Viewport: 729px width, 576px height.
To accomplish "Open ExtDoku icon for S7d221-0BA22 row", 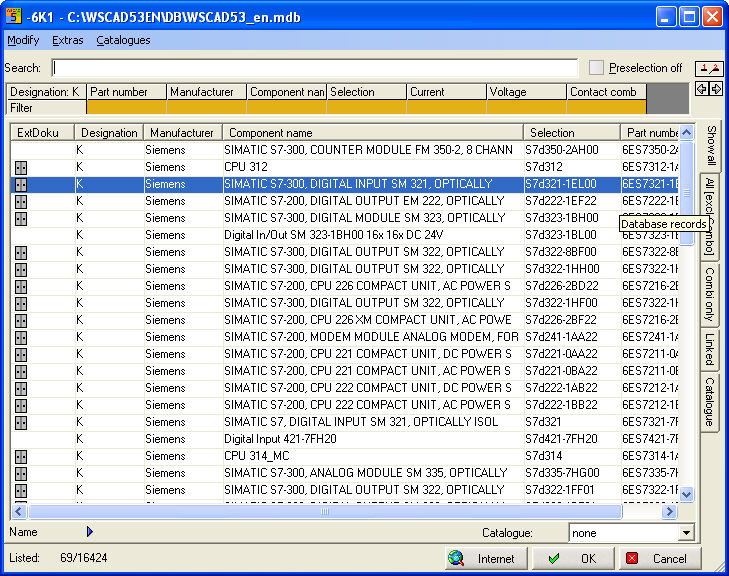I will point(20,371).
